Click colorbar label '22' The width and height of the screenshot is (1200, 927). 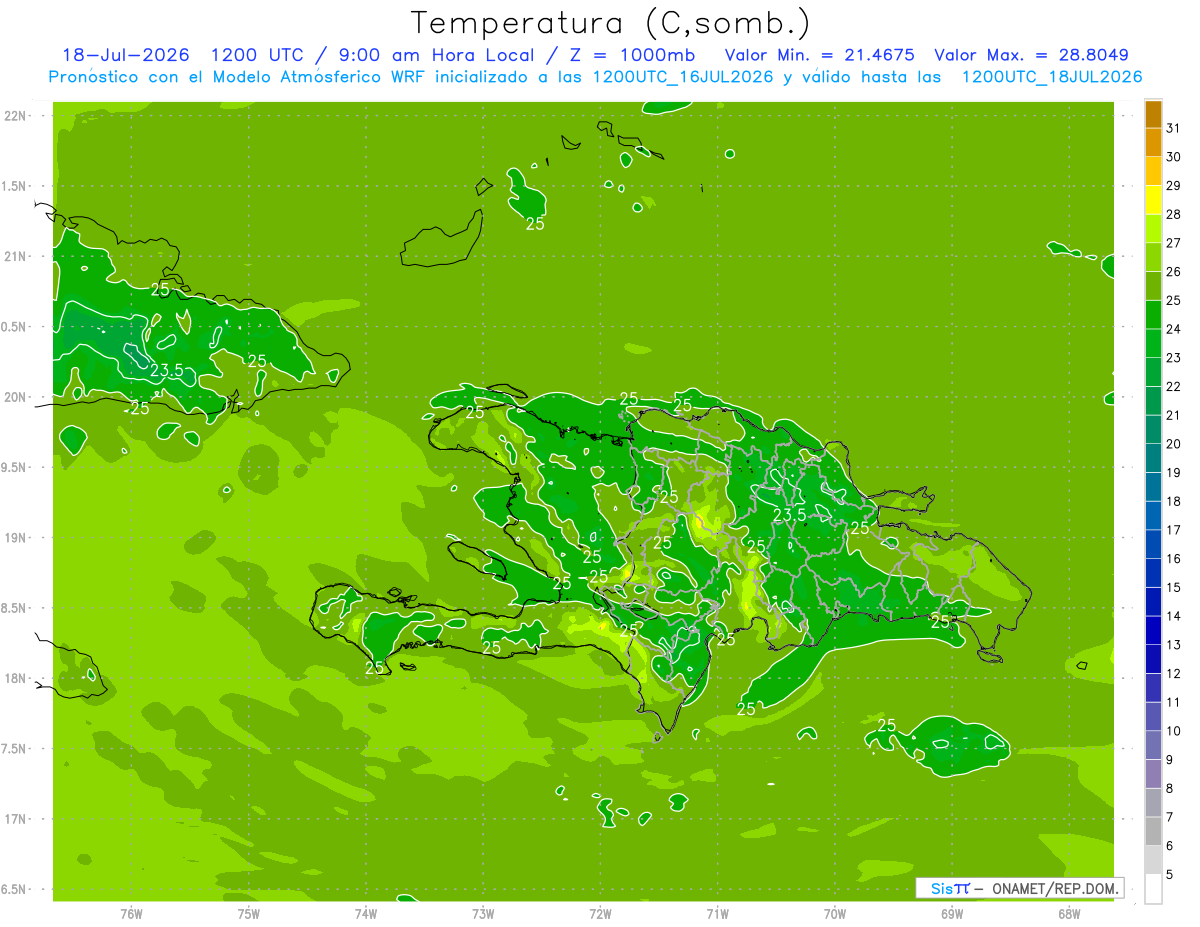point(1173,386)
